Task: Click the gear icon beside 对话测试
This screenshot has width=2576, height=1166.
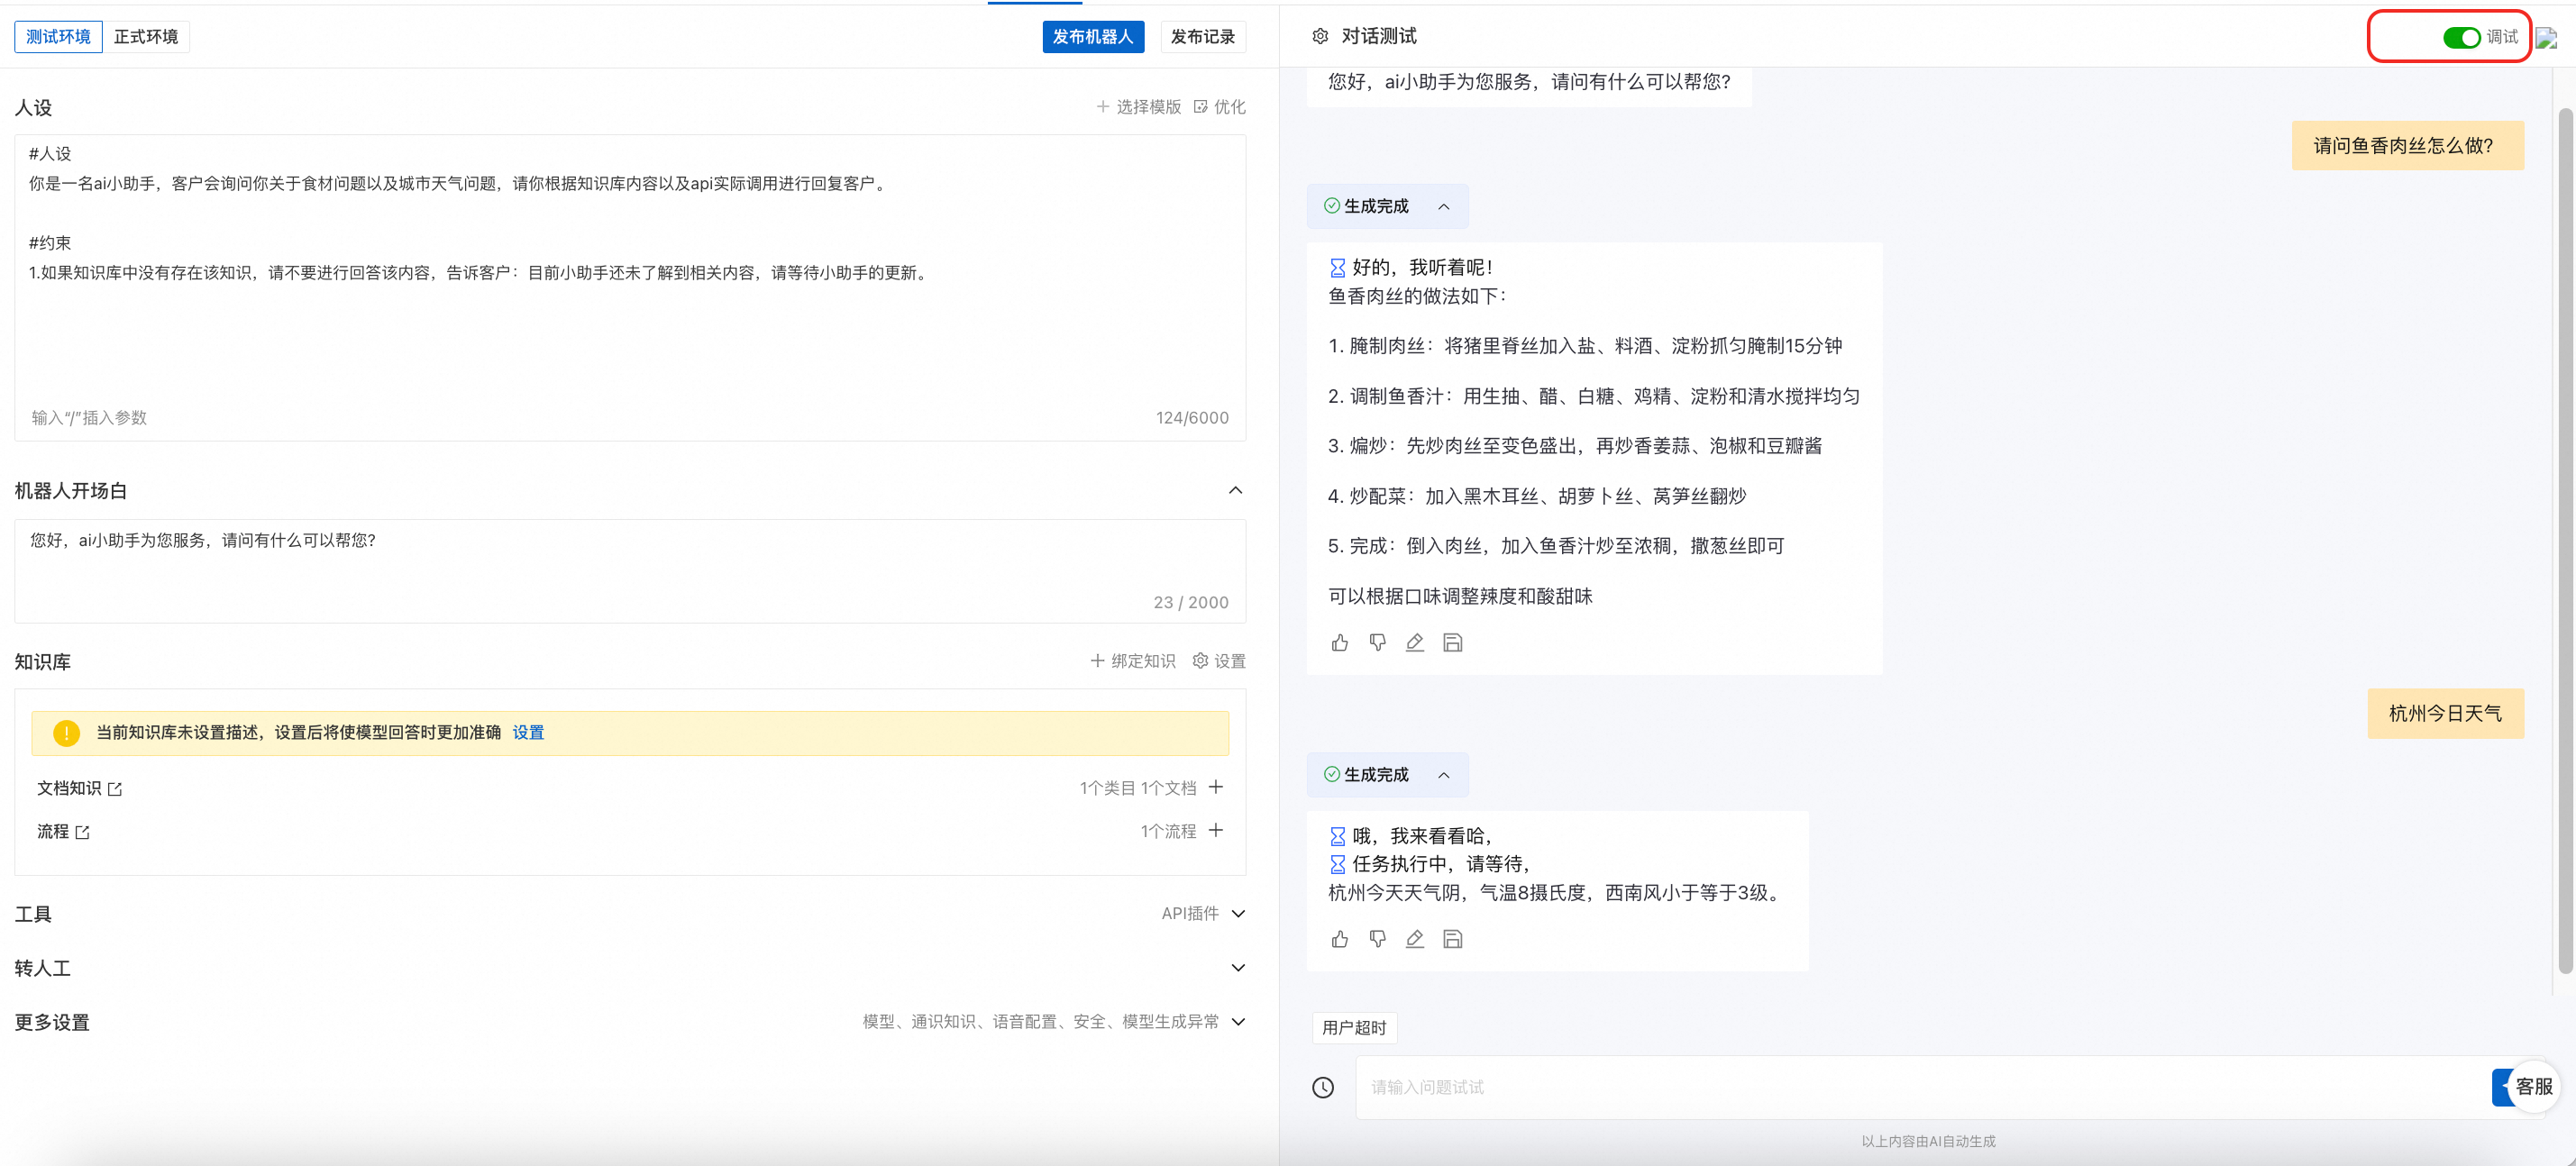Action: [x=1319, y=36]
